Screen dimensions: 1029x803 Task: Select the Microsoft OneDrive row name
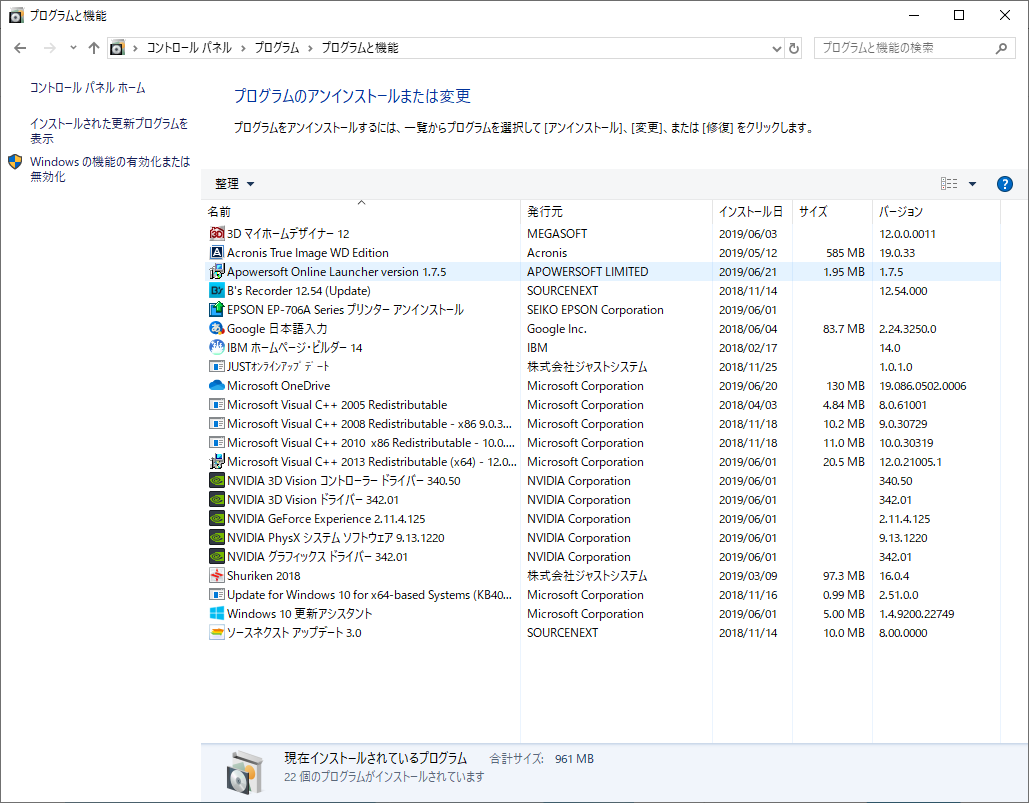[278, 386]
